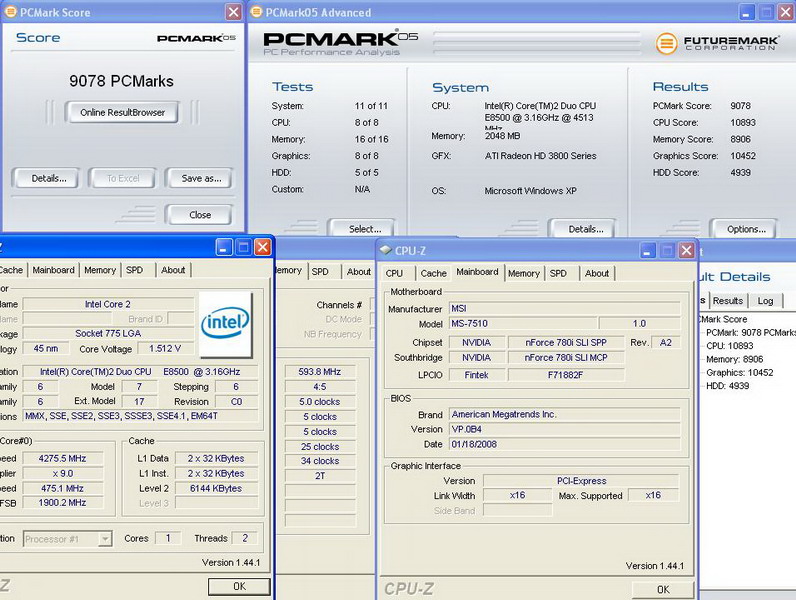The height and width of the screenshot is (600, 796).
Task: Select SPD tab in middle CPU-Z window
Action: click(320, 272)
